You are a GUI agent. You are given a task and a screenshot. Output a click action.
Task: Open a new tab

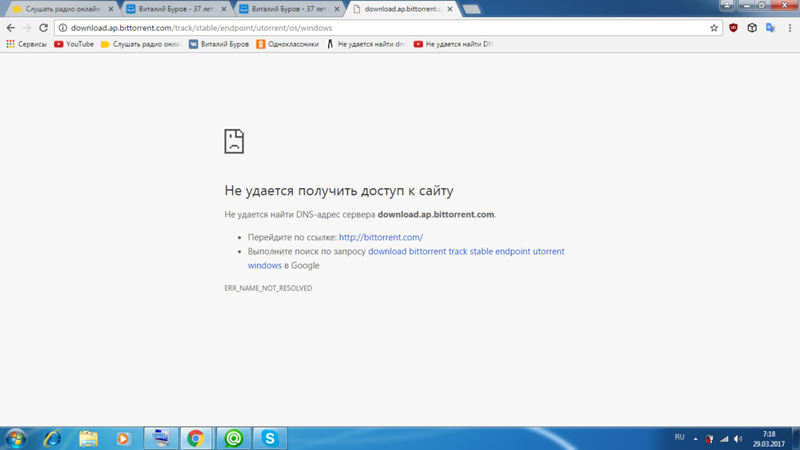(471, 9)
